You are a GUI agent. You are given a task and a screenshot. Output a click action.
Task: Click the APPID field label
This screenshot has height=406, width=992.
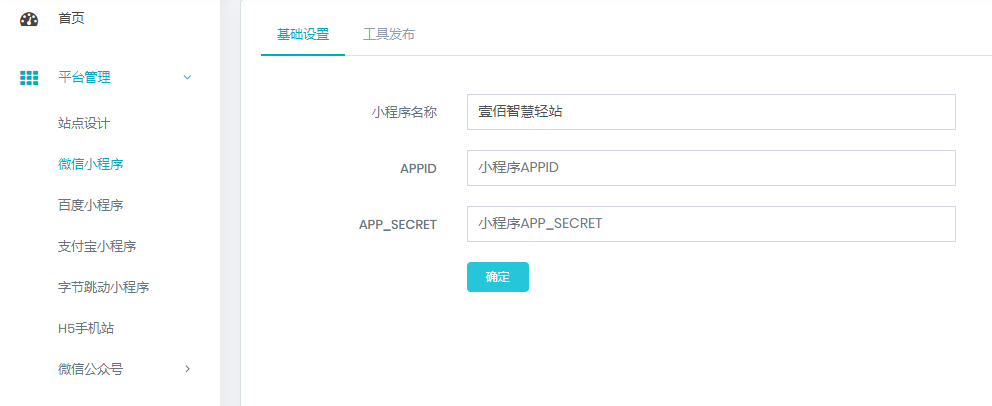418,169
